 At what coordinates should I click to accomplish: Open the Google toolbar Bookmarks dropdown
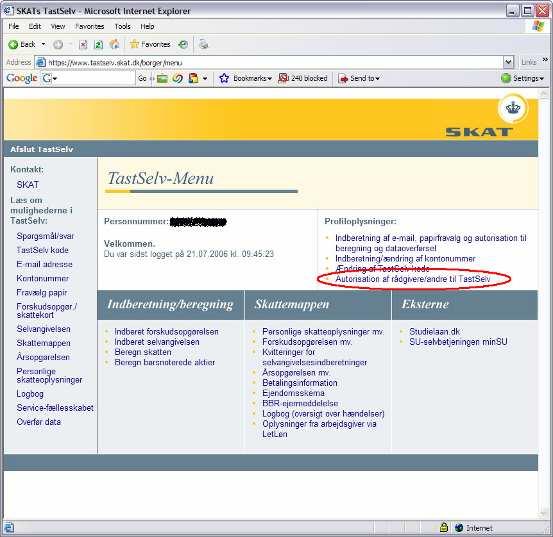(x=245, y=78)
